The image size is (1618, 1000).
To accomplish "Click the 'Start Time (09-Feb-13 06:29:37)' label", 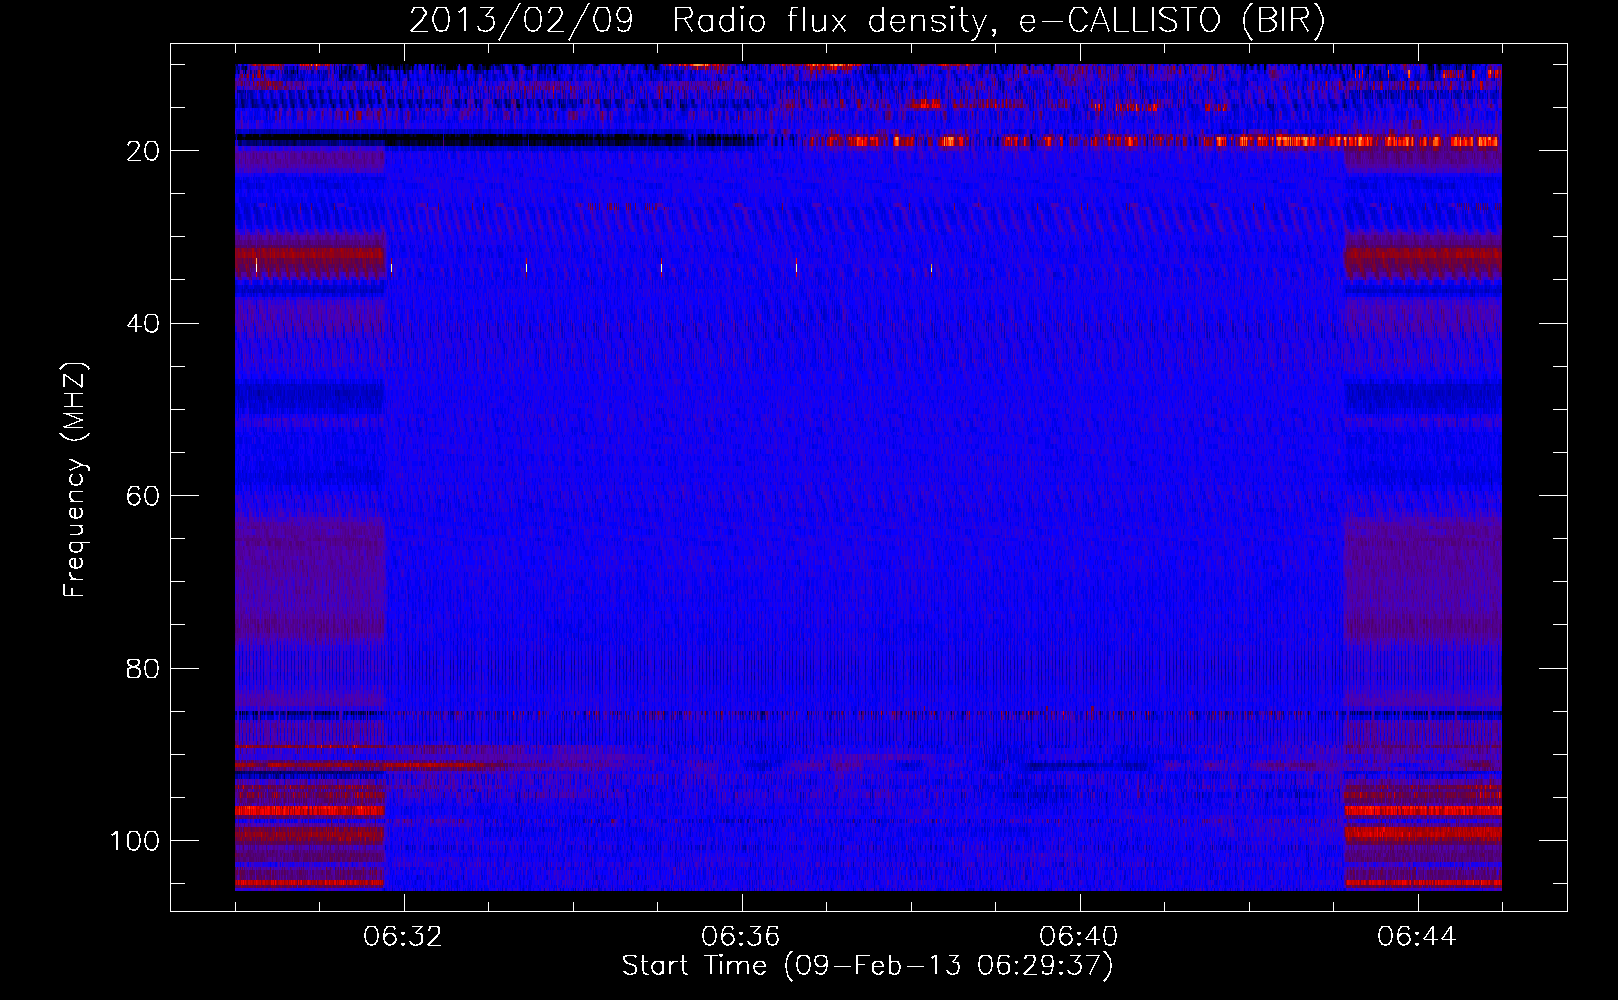I will (867, 966).
